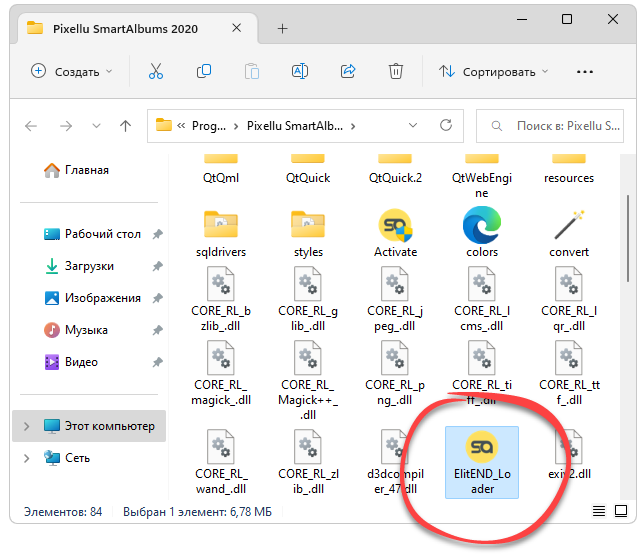The width and height of the screenshot is (641, 560).
Task: Select CORE_RL_bzlib_.dll file
Action: tap(221, 299)
